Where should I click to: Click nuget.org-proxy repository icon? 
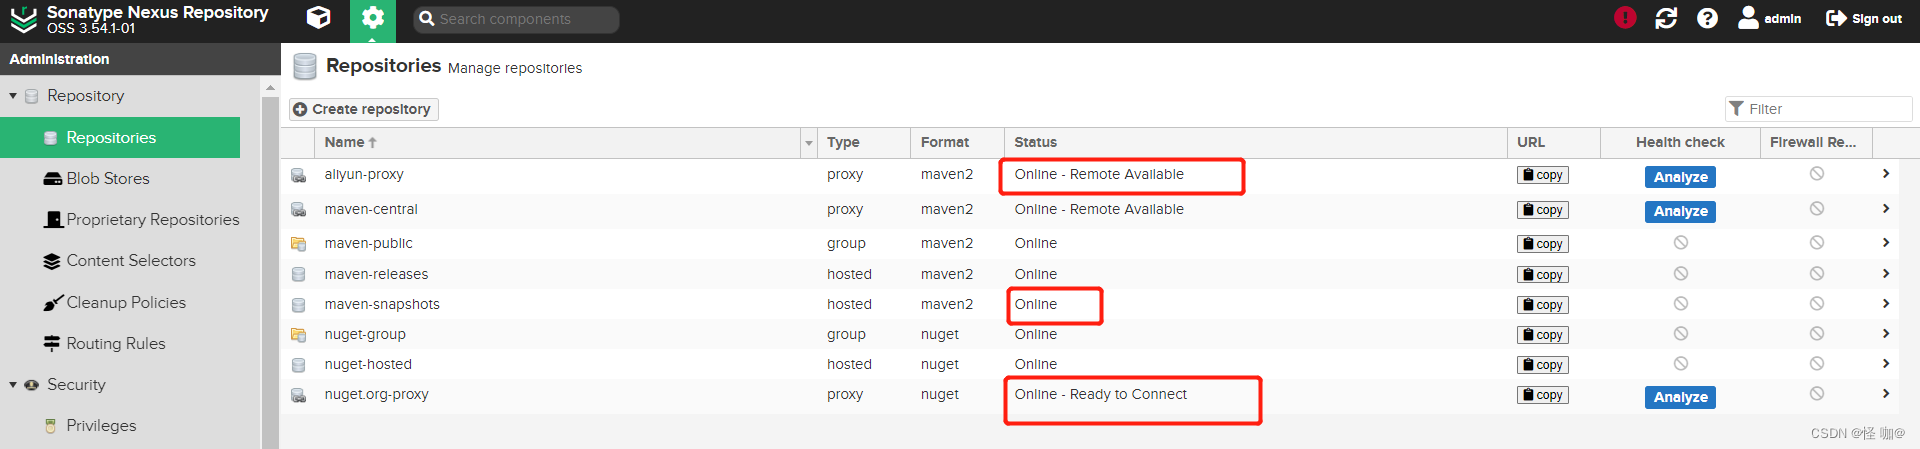(x=298, y=395)
